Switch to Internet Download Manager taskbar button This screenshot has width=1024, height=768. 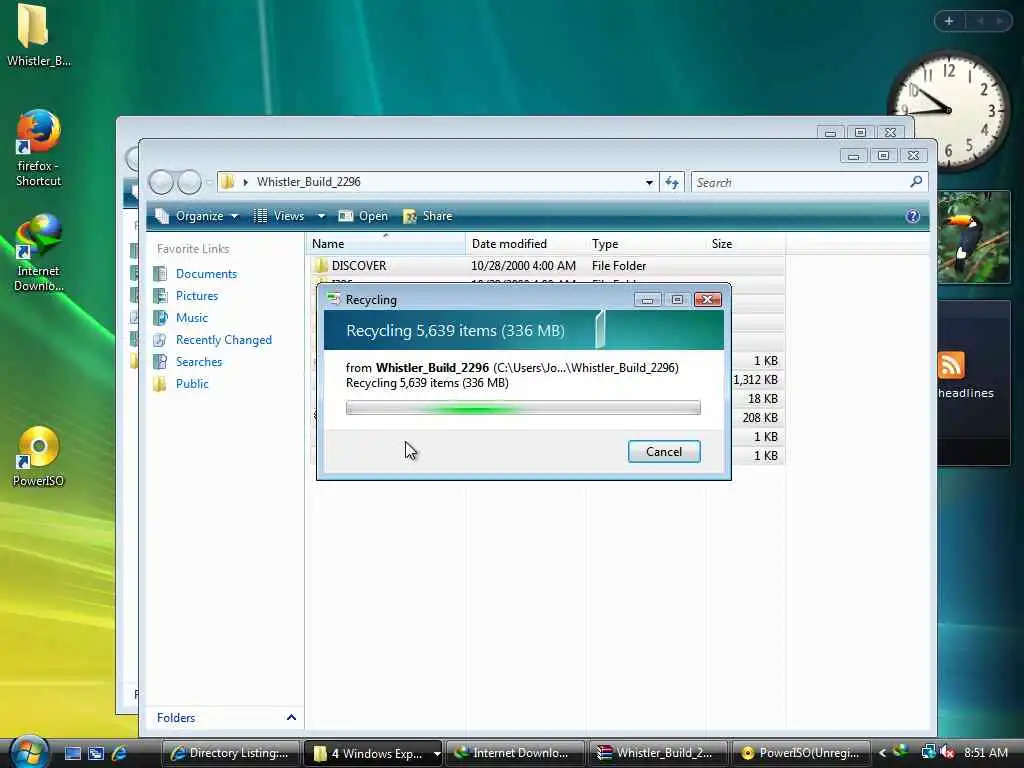pos(515,753)
